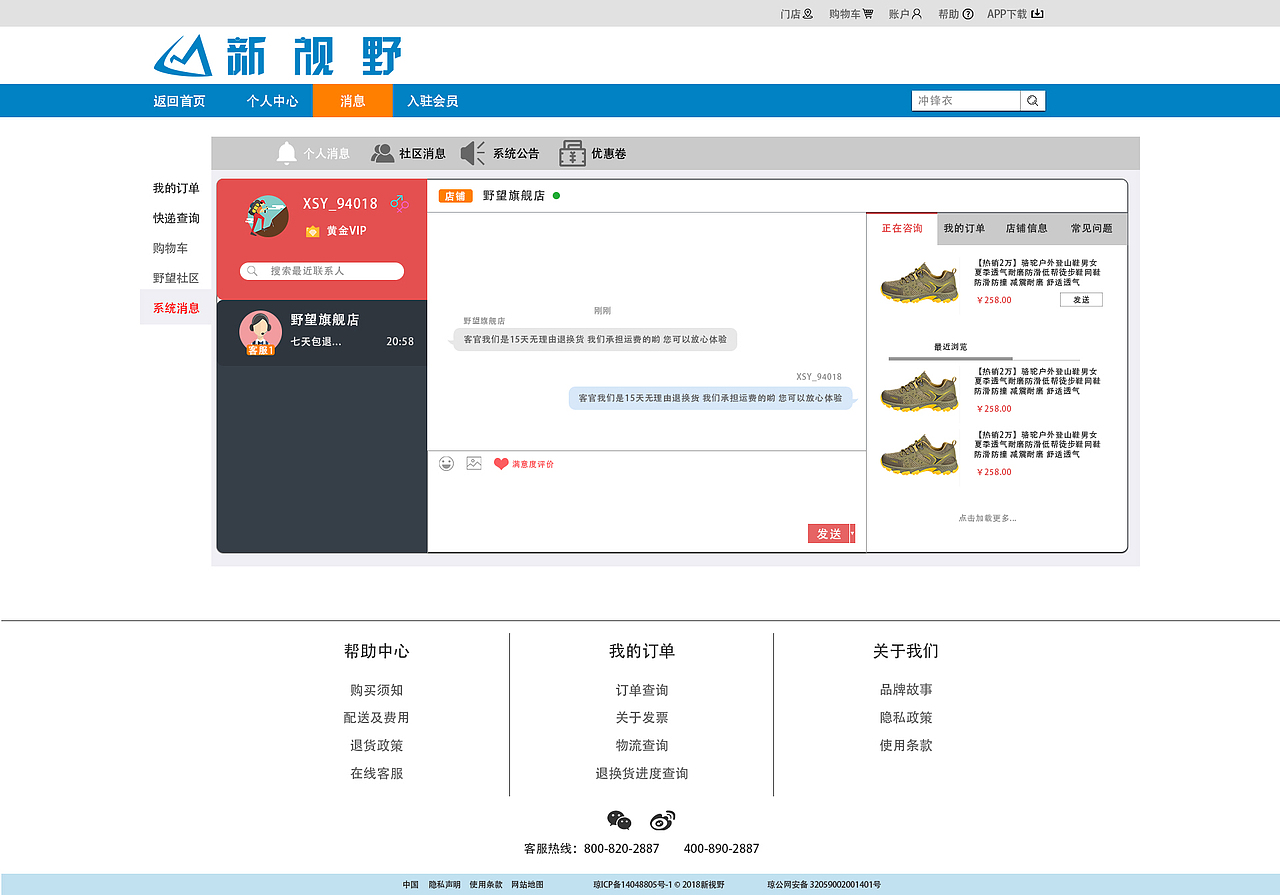Click the insert image icon in chat
Screen dimensions: 1280x895
[x=474, y=463]
